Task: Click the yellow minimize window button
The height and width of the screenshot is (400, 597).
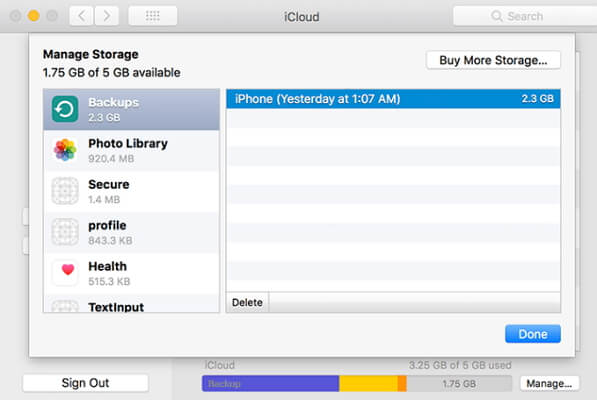Action: 34,16
